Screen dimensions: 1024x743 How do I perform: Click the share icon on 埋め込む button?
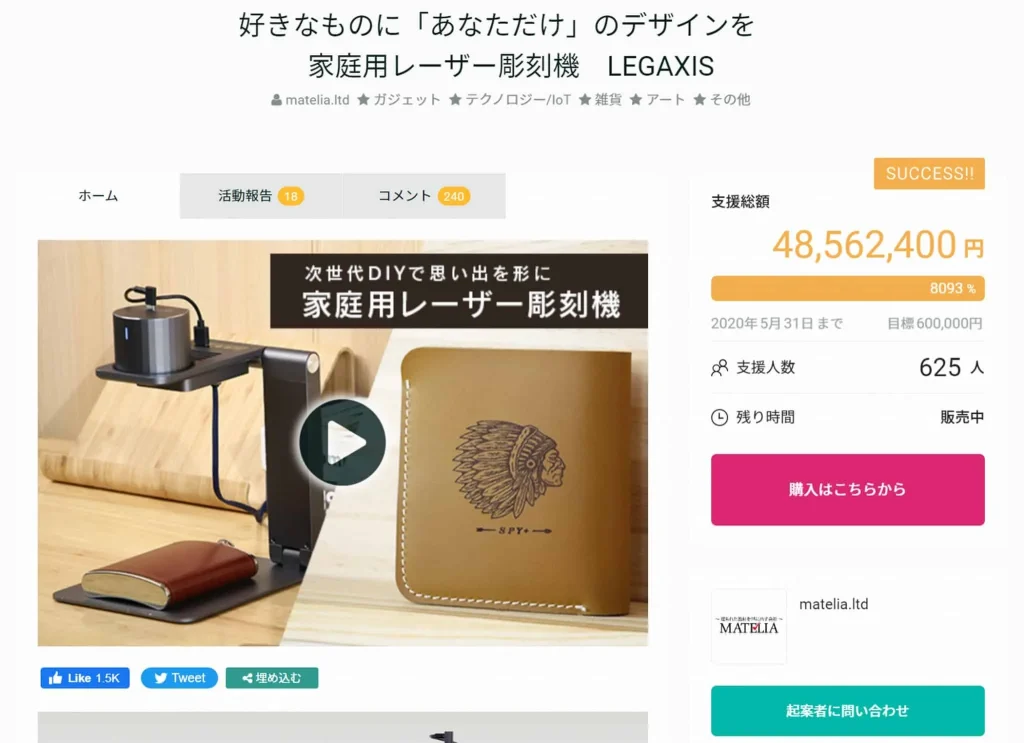point(247,678)
